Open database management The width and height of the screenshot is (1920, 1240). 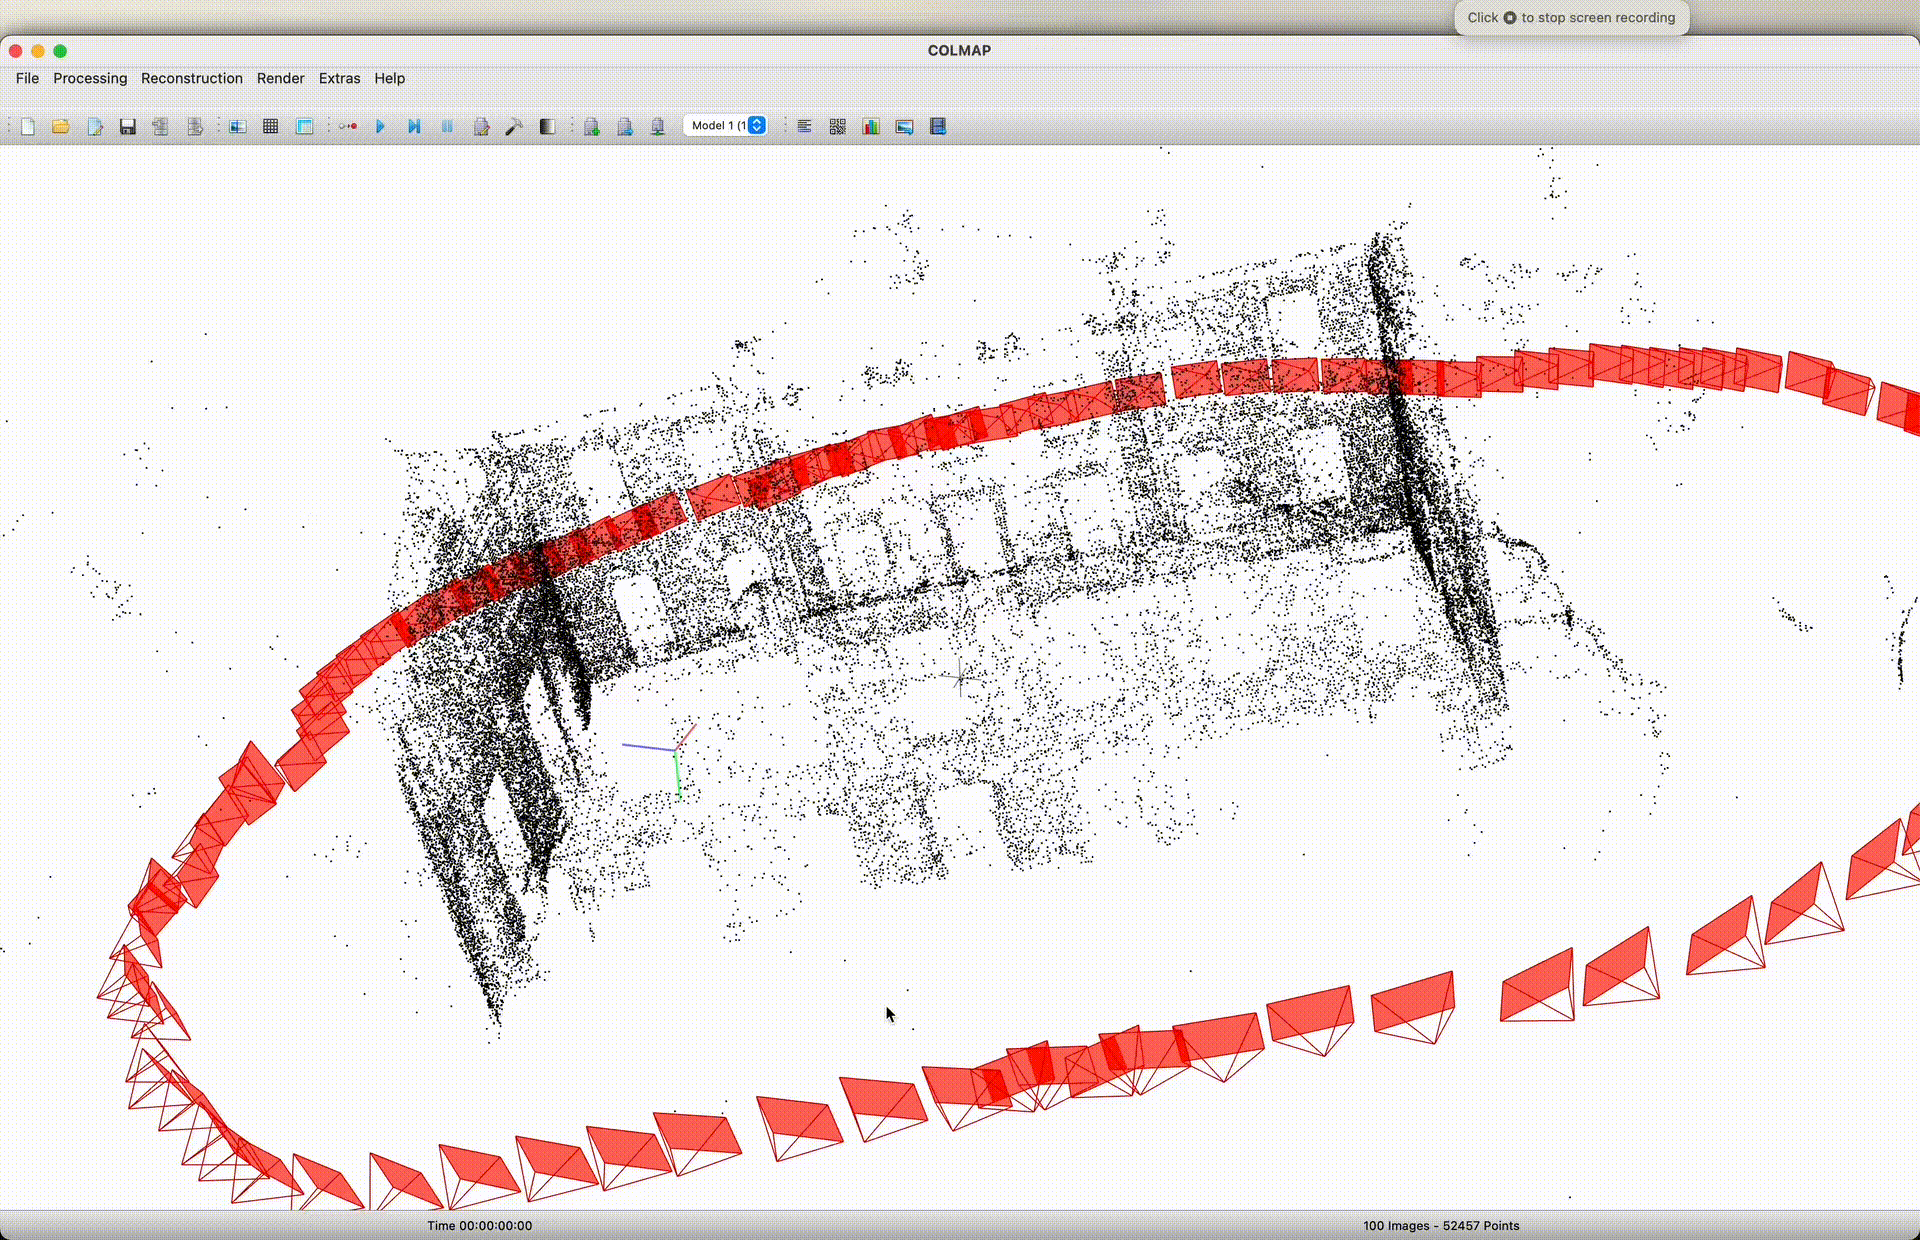304,126
